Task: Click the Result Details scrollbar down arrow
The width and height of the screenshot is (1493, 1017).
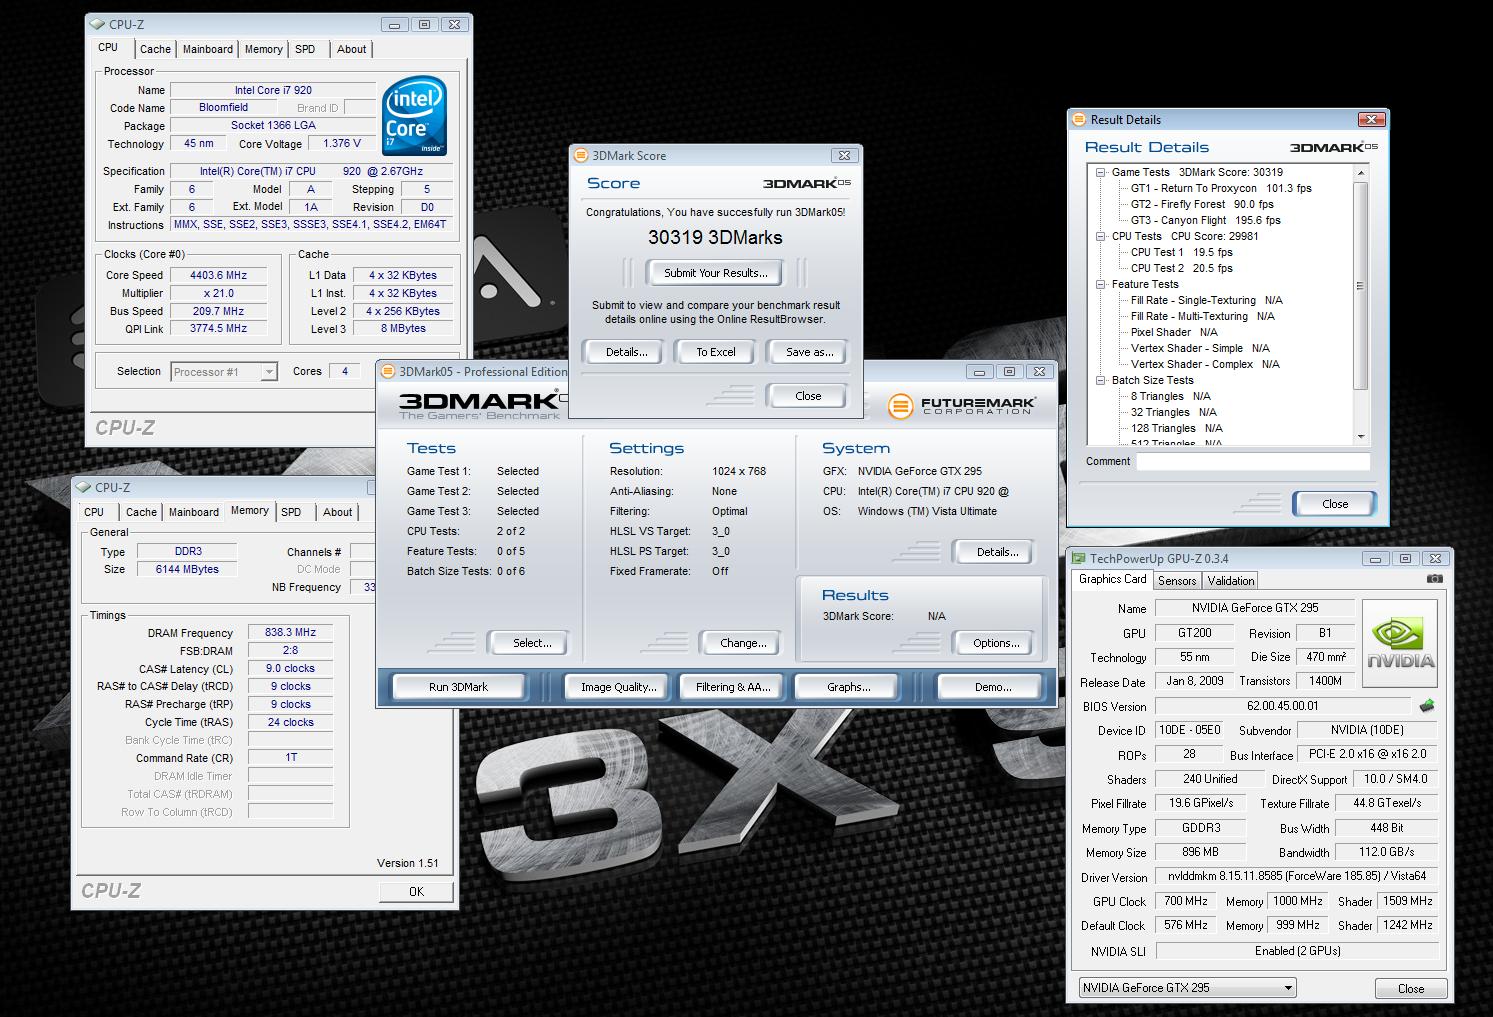Action: click(x=1361, y=437)
